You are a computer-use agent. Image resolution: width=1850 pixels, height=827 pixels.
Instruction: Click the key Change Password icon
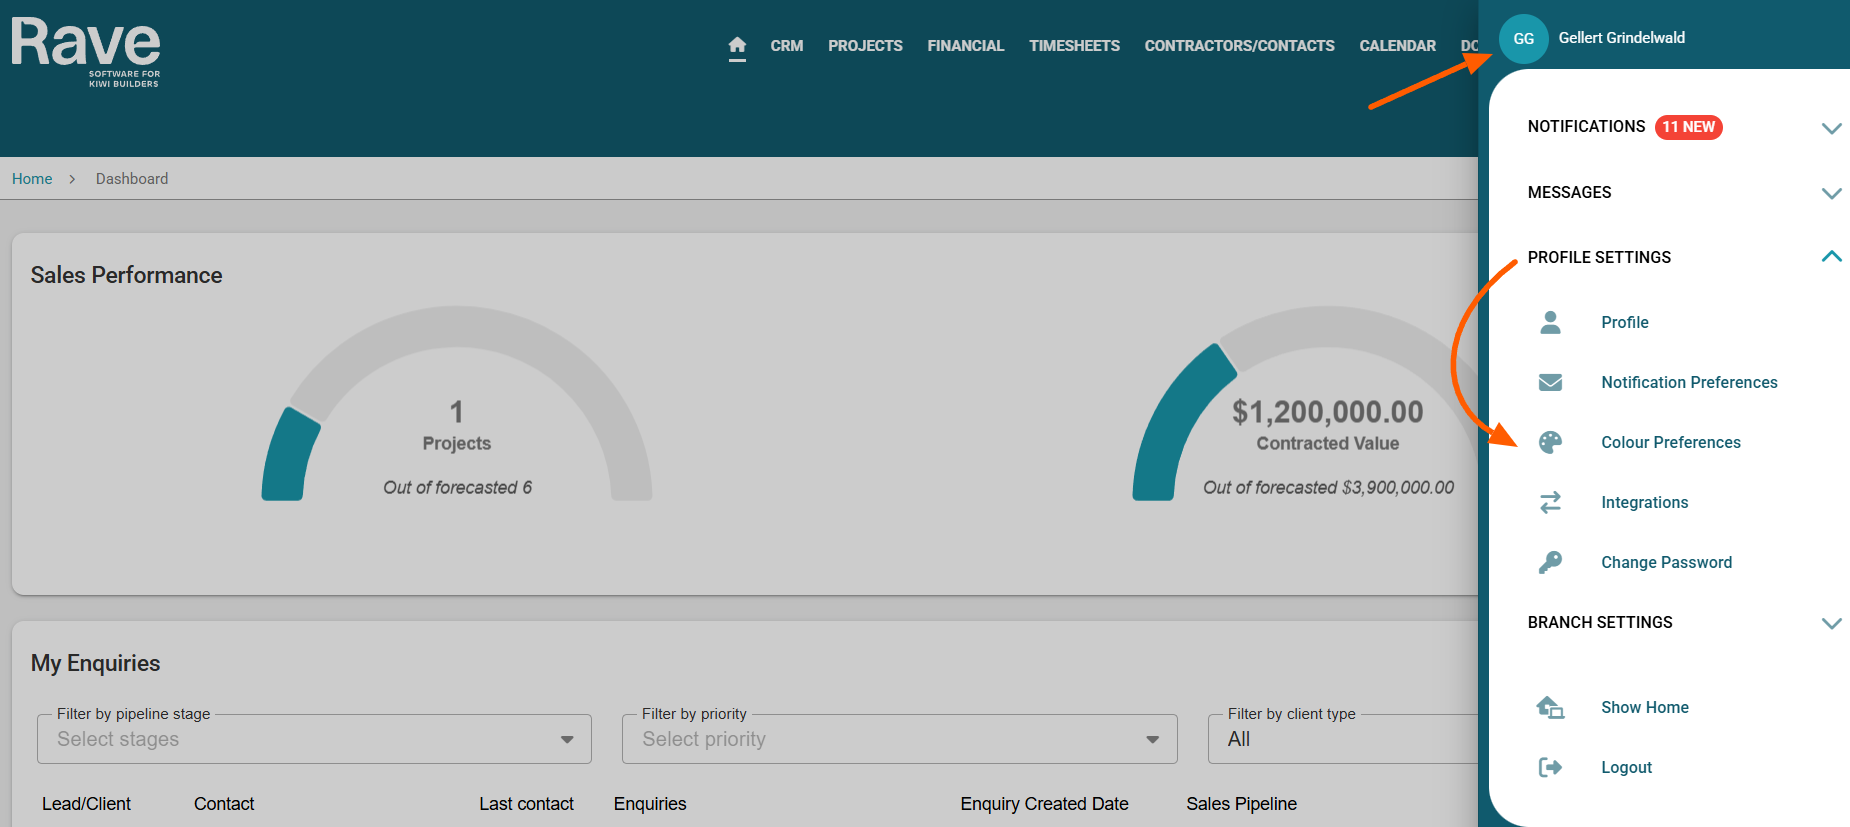[x=1550, y=562]
